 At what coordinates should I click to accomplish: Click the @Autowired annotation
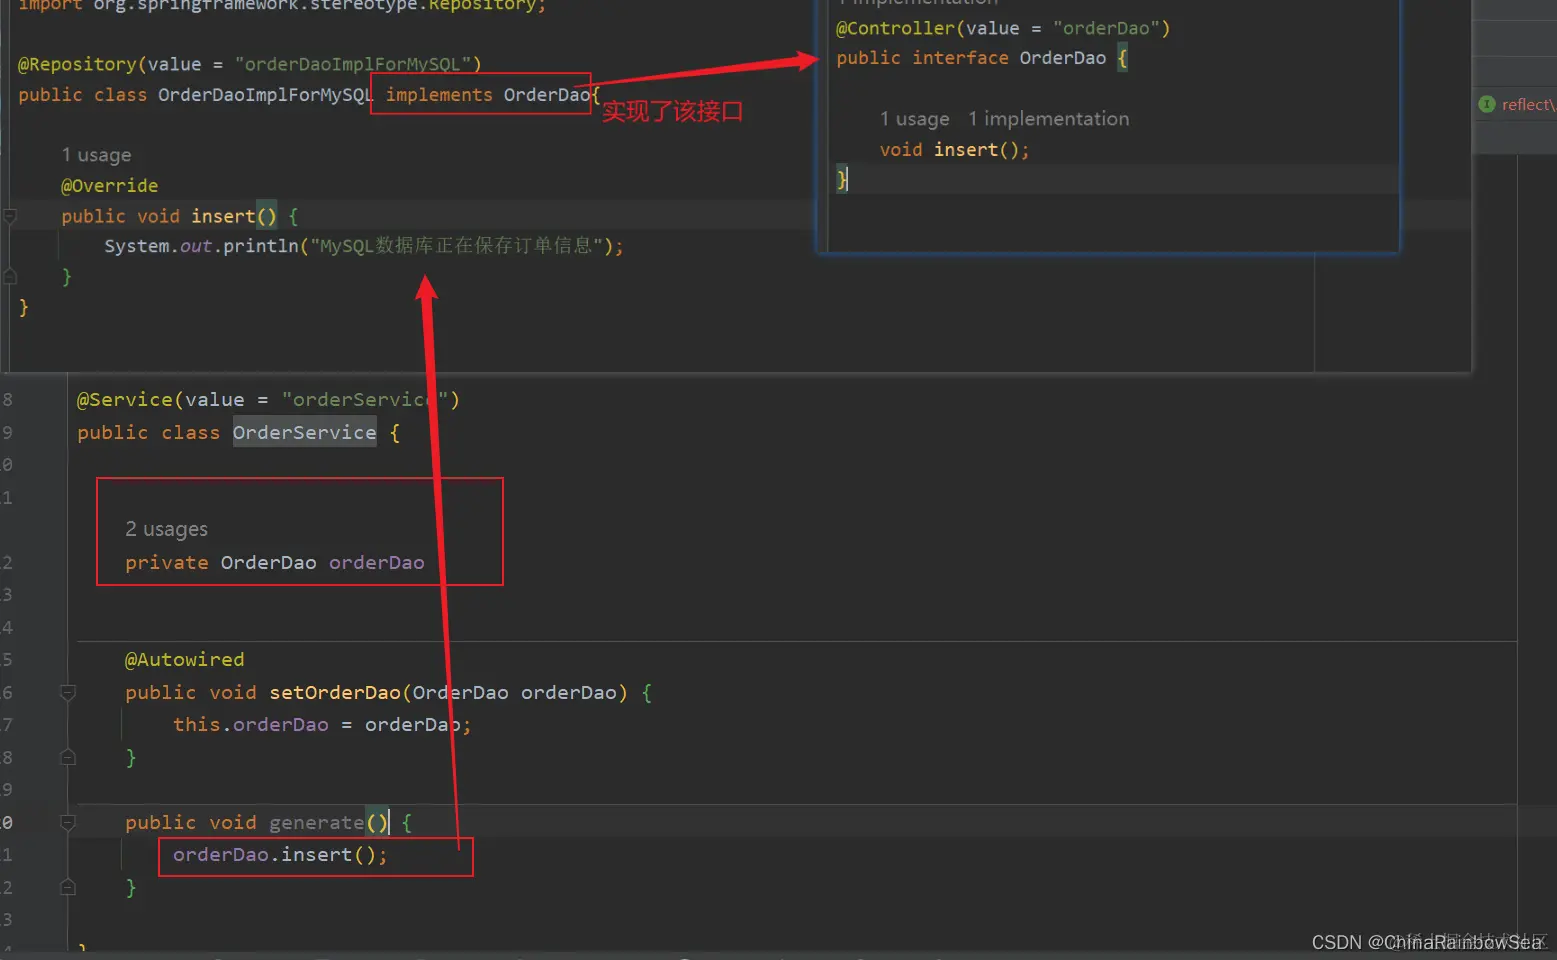[x=185, y=660]
